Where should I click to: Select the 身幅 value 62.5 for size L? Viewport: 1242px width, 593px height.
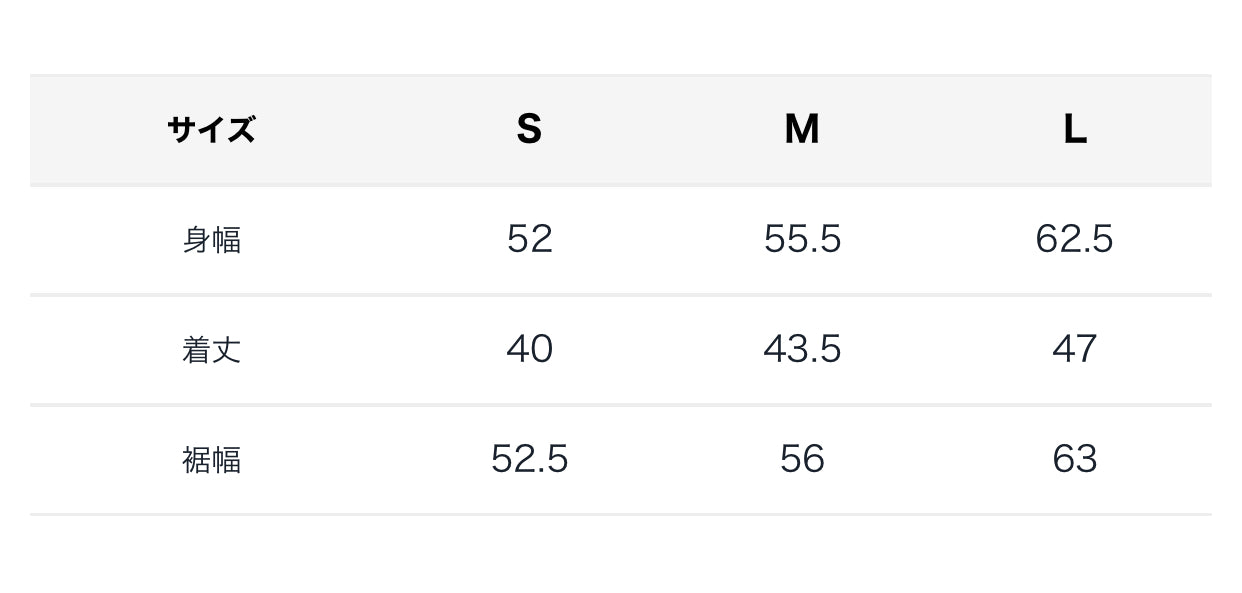(1075, 239)
